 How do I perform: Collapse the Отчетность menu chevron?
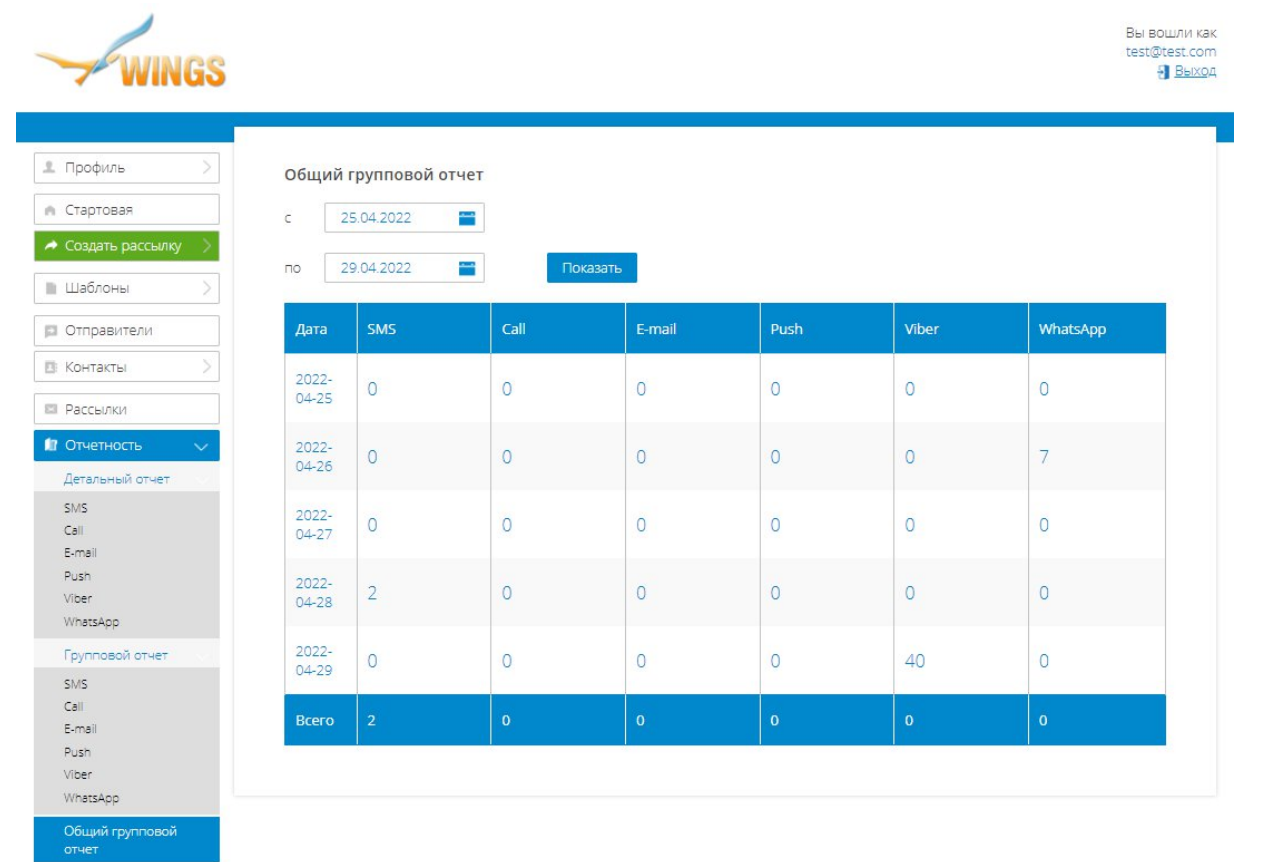click(x=201, y=446)
